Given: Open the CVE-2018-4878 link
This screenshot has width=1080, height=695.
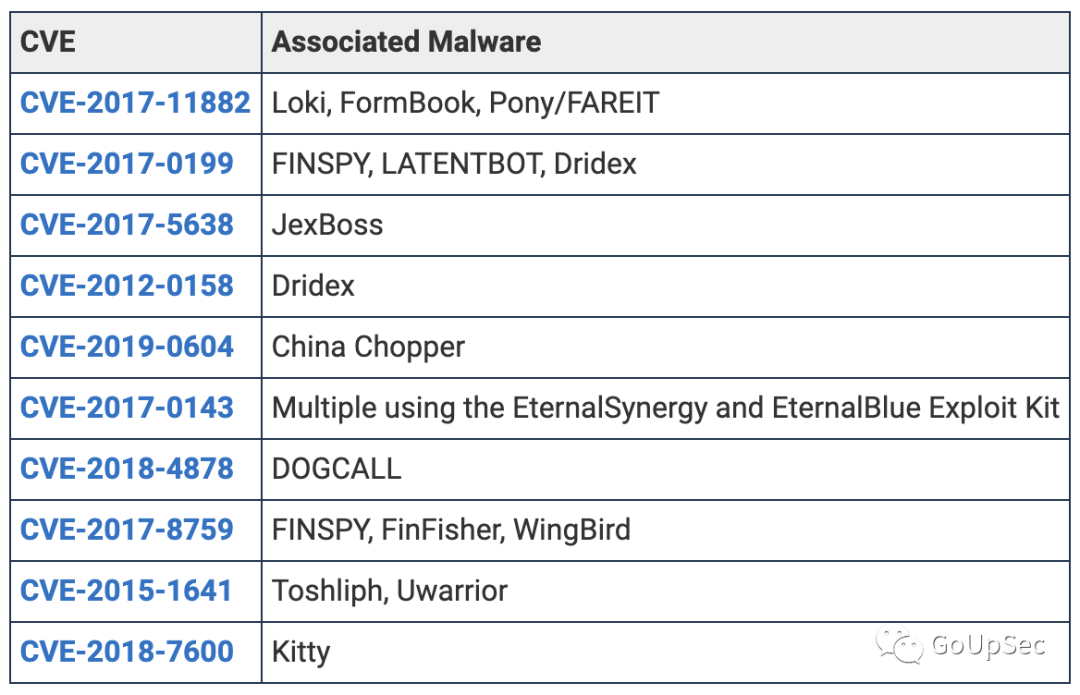Looking at the screenshot, I should [127, 469].
